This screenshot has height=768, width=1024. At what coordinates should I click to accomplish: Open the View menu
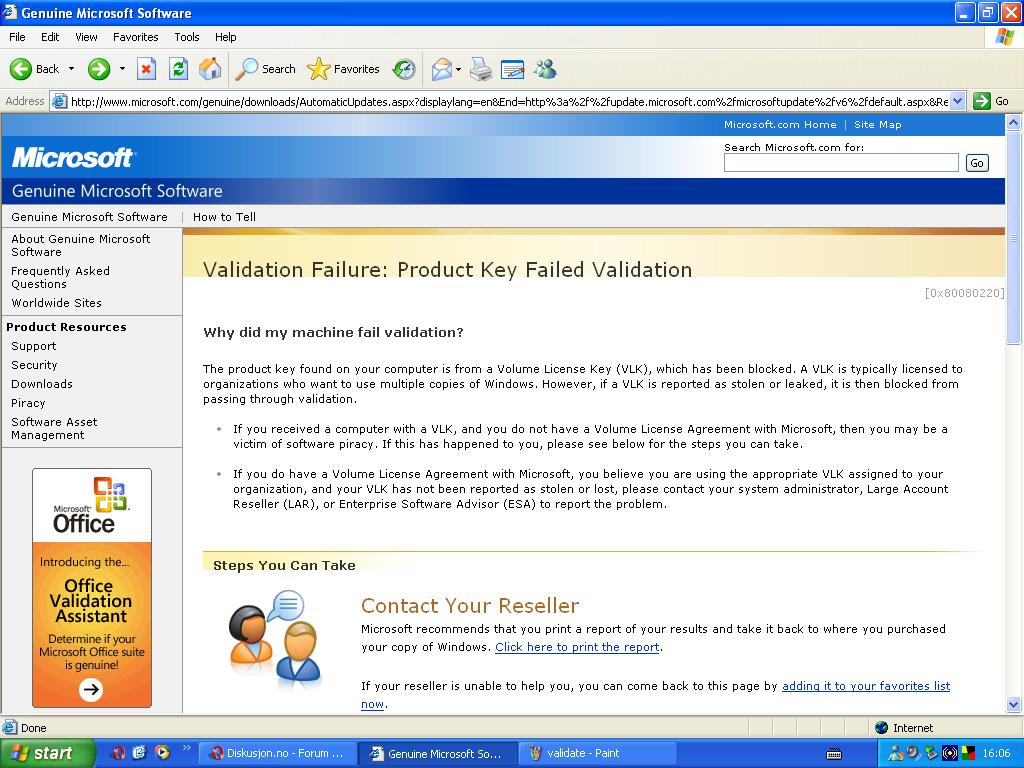point(86,37)
